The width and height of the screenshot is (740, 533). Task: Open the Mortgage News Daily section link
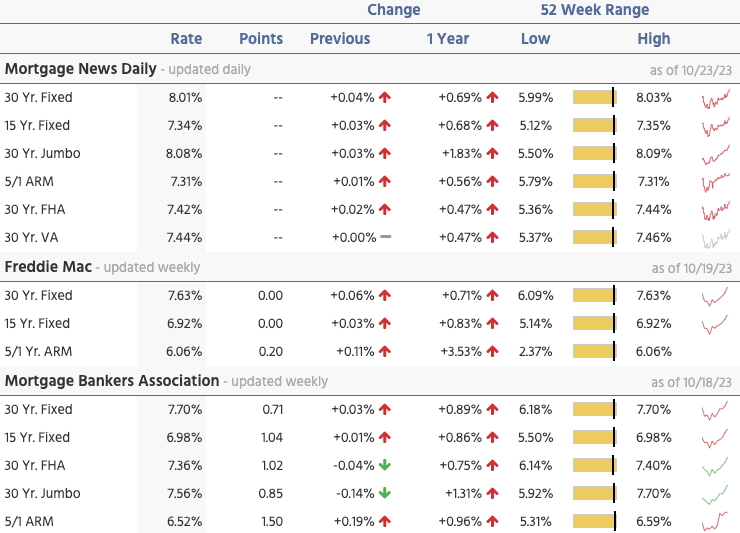point(81,69)
